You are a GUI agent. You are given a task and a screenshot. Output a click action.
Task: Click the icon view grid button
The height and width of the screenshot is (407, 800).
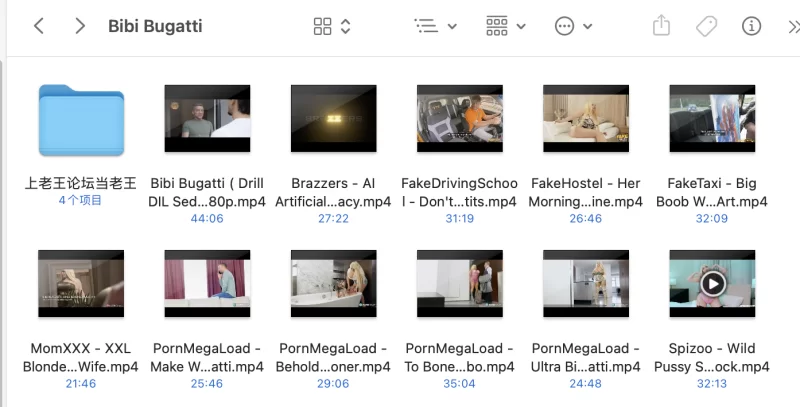click(322, 26)
